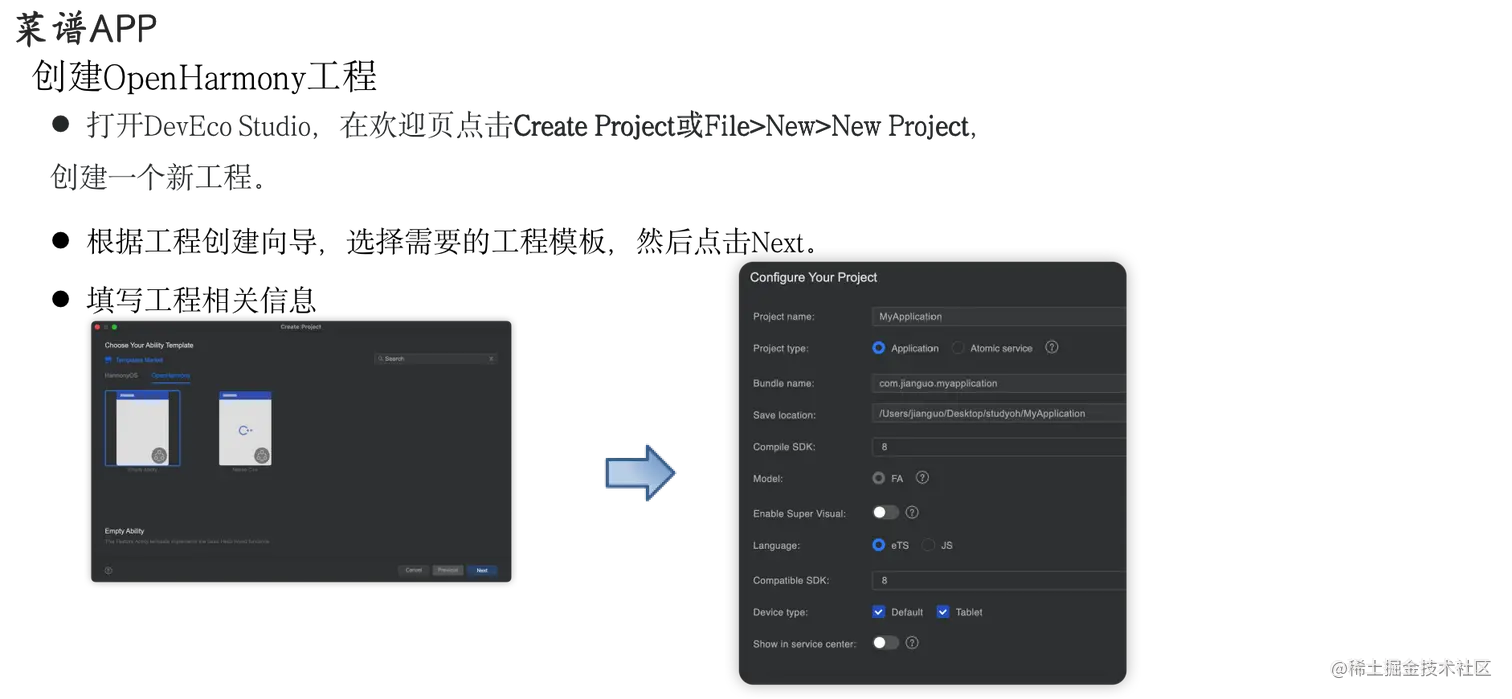Click the search magnifier in Create Project
Viewport: 1512px width, 699px height.
(381, 358)
